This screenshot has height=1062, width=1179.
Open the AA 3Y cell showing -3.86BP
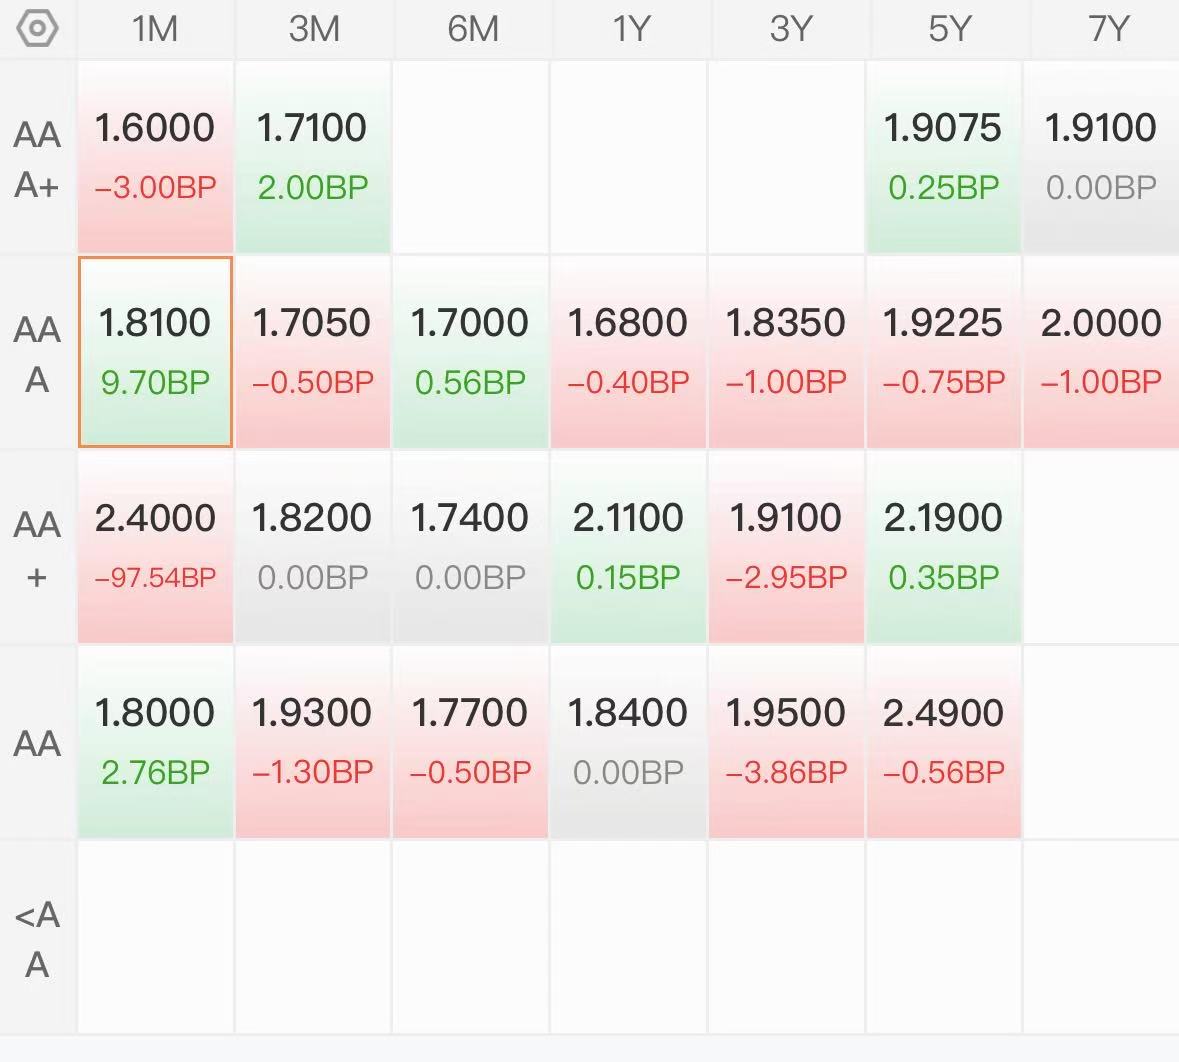pyautogui.click(x=786, y=742)
